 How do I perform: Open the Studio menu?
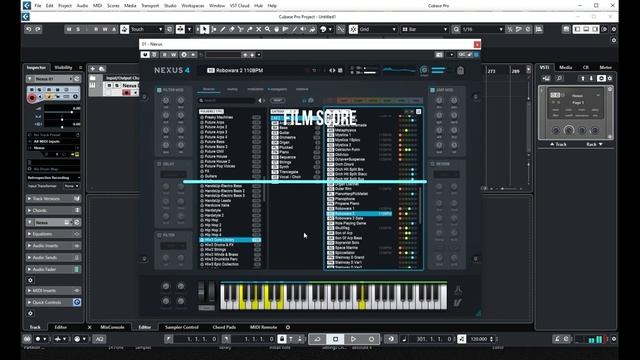pyautogui.click(x=170, y=6)
